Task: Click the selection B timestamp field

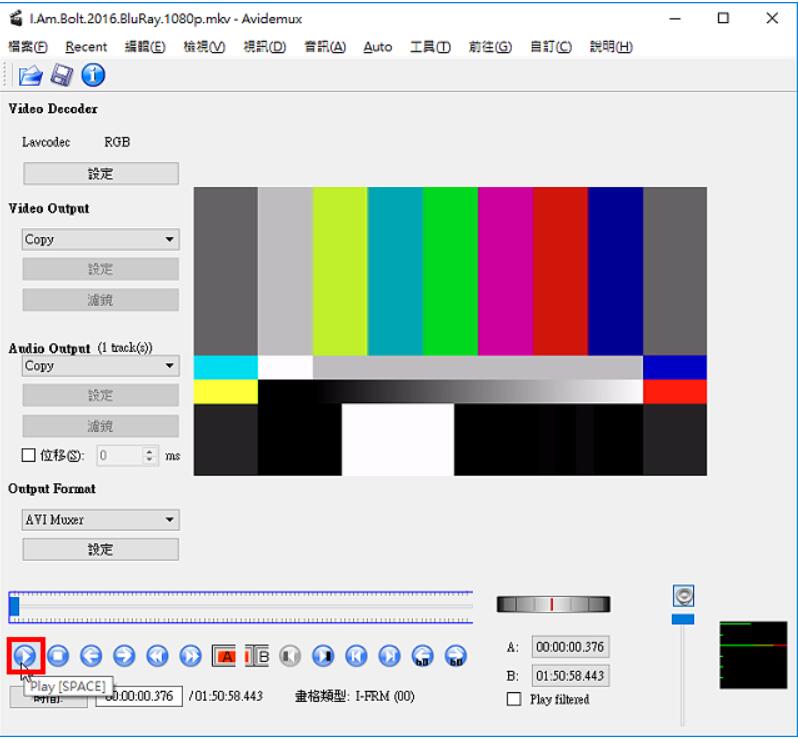Action: (x=570, y=676)
